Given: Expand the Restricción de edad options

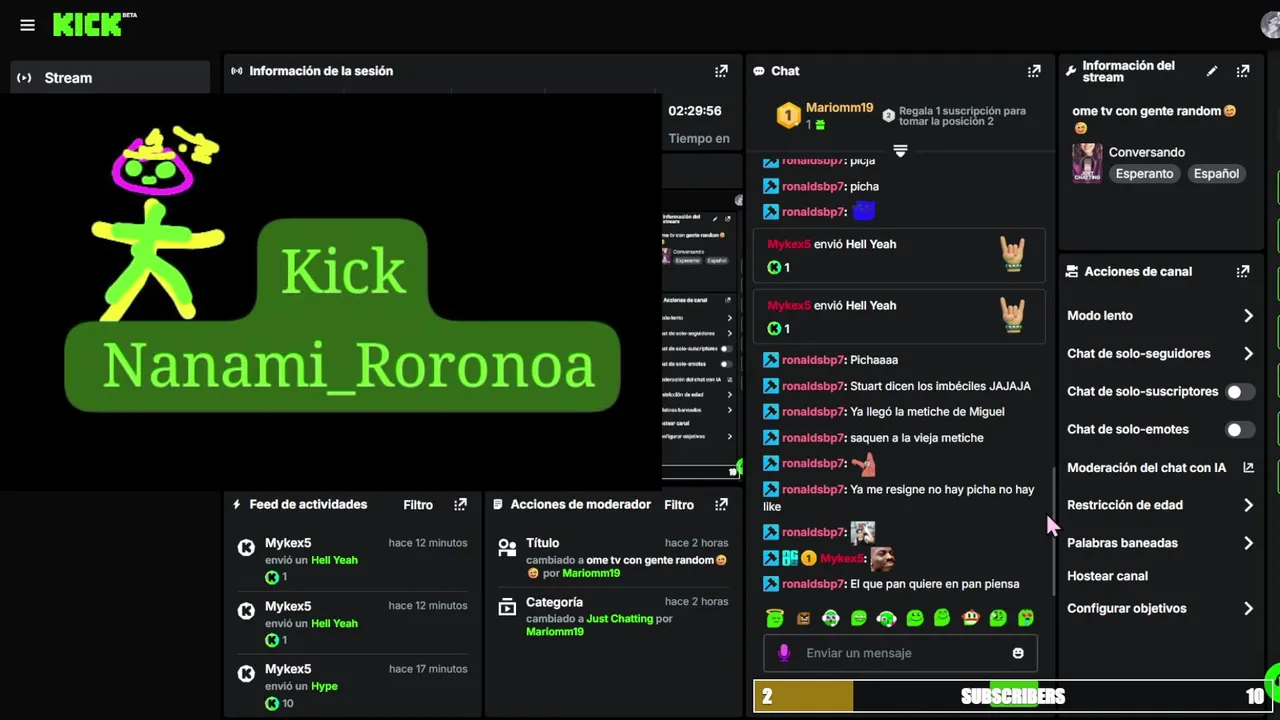Looking at the screenshot, I should pyautogui.click(x=1248, y=505).
